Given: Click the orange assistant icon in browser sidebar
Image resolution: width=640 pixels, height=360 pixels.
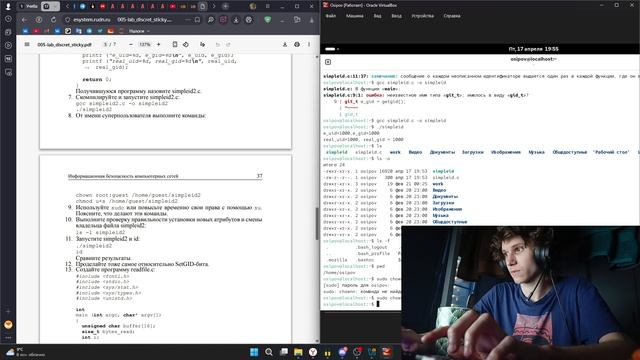Looking at the screenshot, I should point(8,325).
